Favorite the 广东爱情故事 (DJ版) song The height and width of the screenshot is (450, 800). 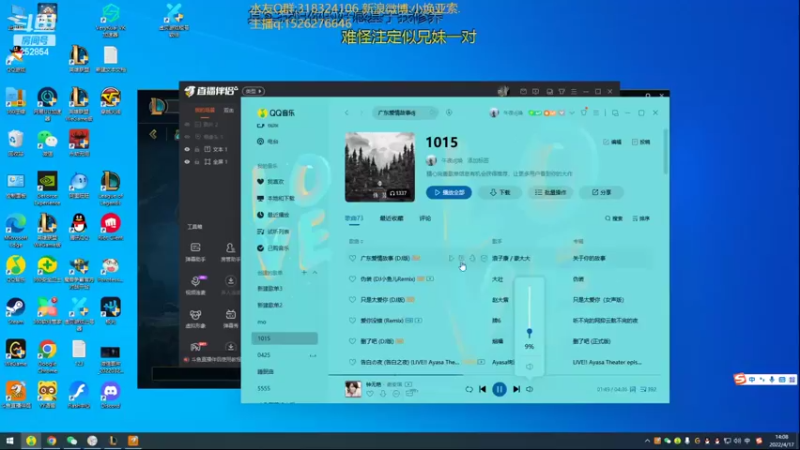click(352, 258)
